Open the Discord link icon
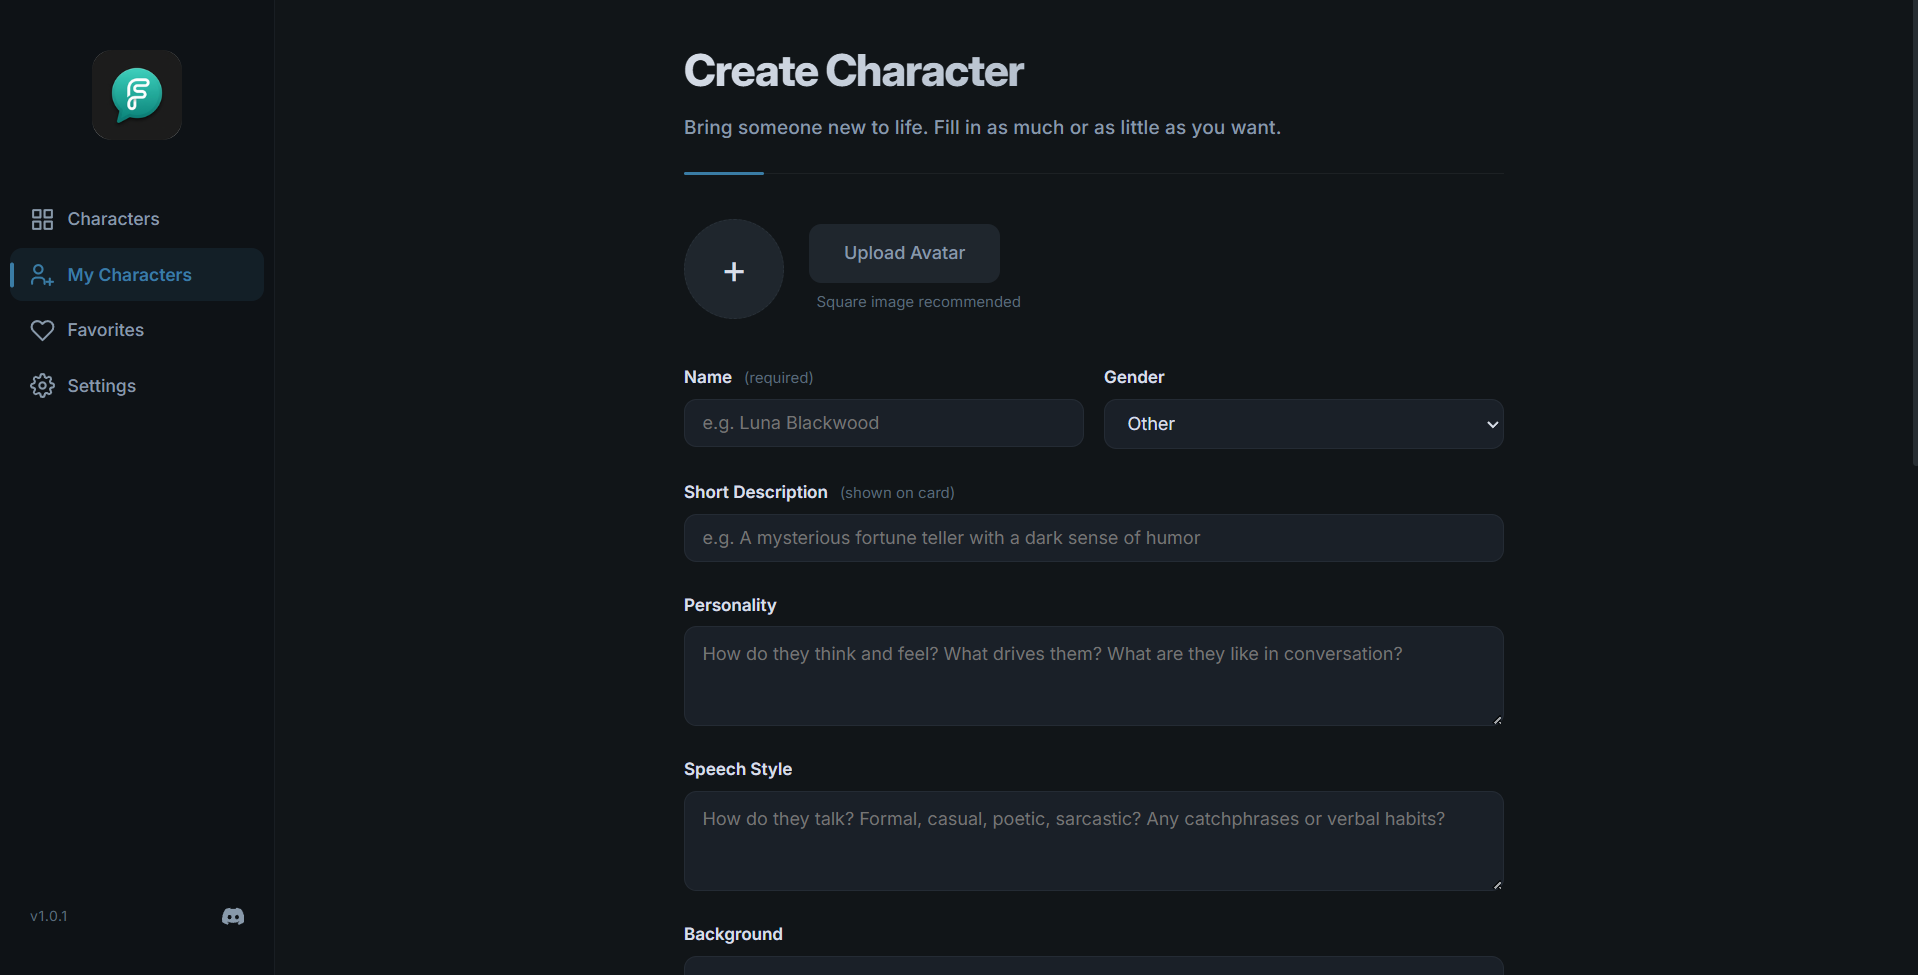This screenshot has width=1918, height=975. point(233,916)
